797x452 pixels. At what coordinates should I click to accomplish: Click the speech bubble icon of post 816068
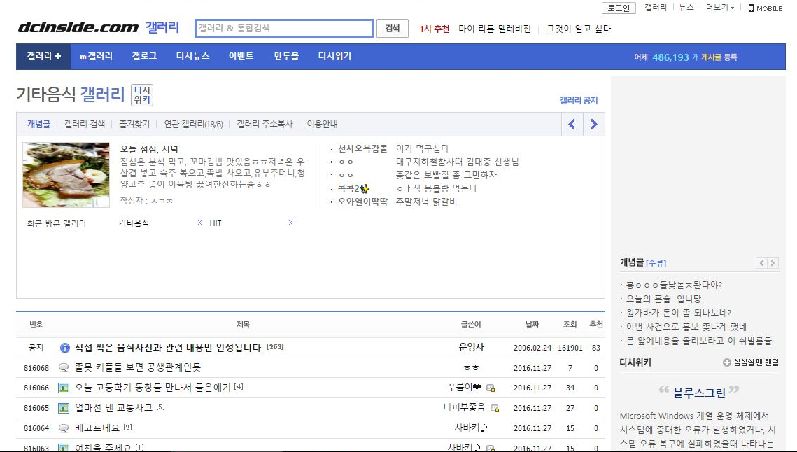coord(64,367)
